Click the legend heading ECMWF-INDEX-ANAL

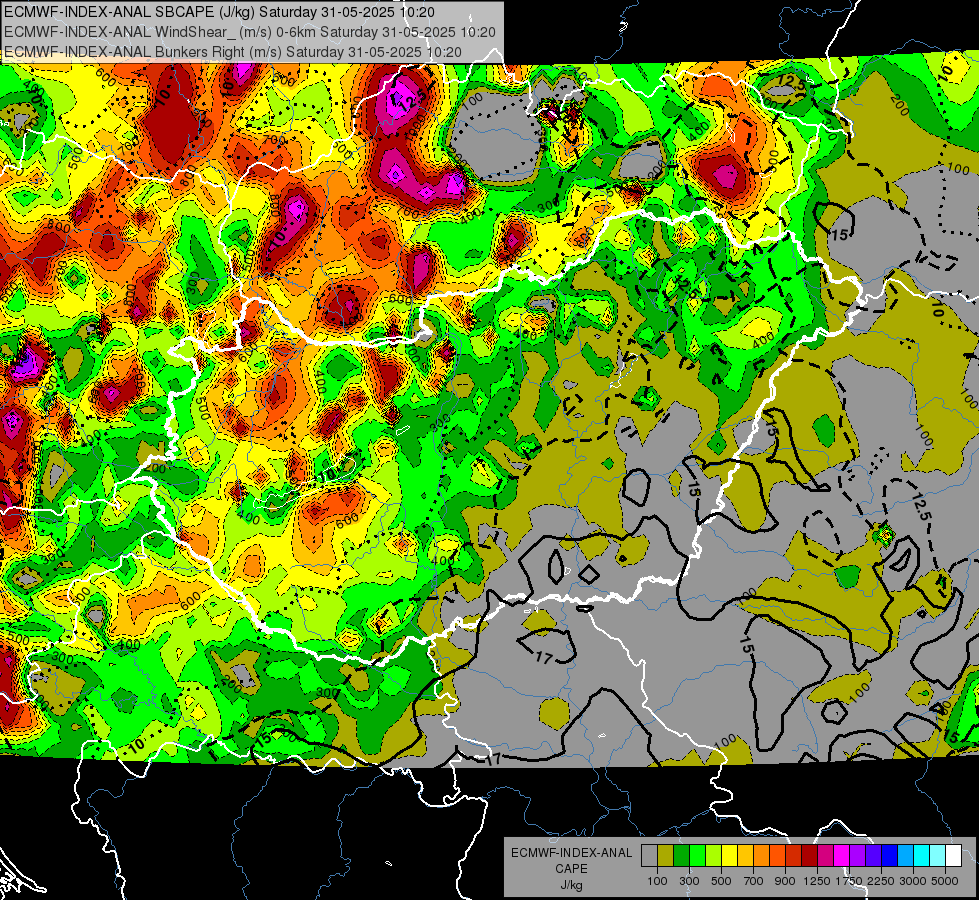pos(571,853)
